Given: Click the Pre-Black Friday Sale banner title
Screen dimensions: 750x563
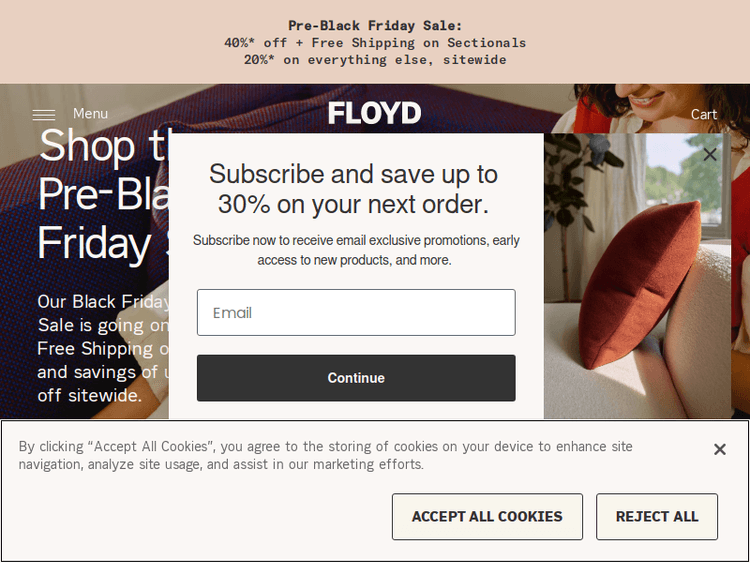Looking at the screenshot, I should point(375,26).
